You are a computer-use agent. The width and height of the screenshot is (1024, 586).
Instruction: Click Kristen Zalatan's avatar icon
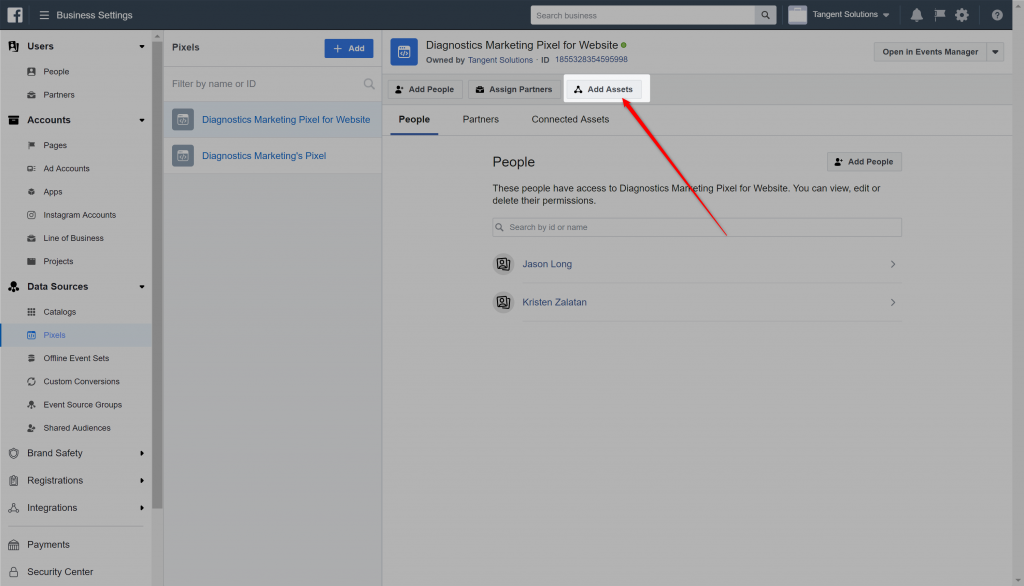504,302
